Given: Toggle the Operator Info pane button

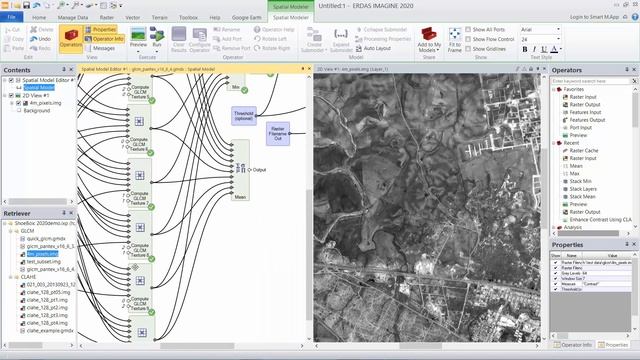Looking at the screenshot, I should click(x=104, y=39).
